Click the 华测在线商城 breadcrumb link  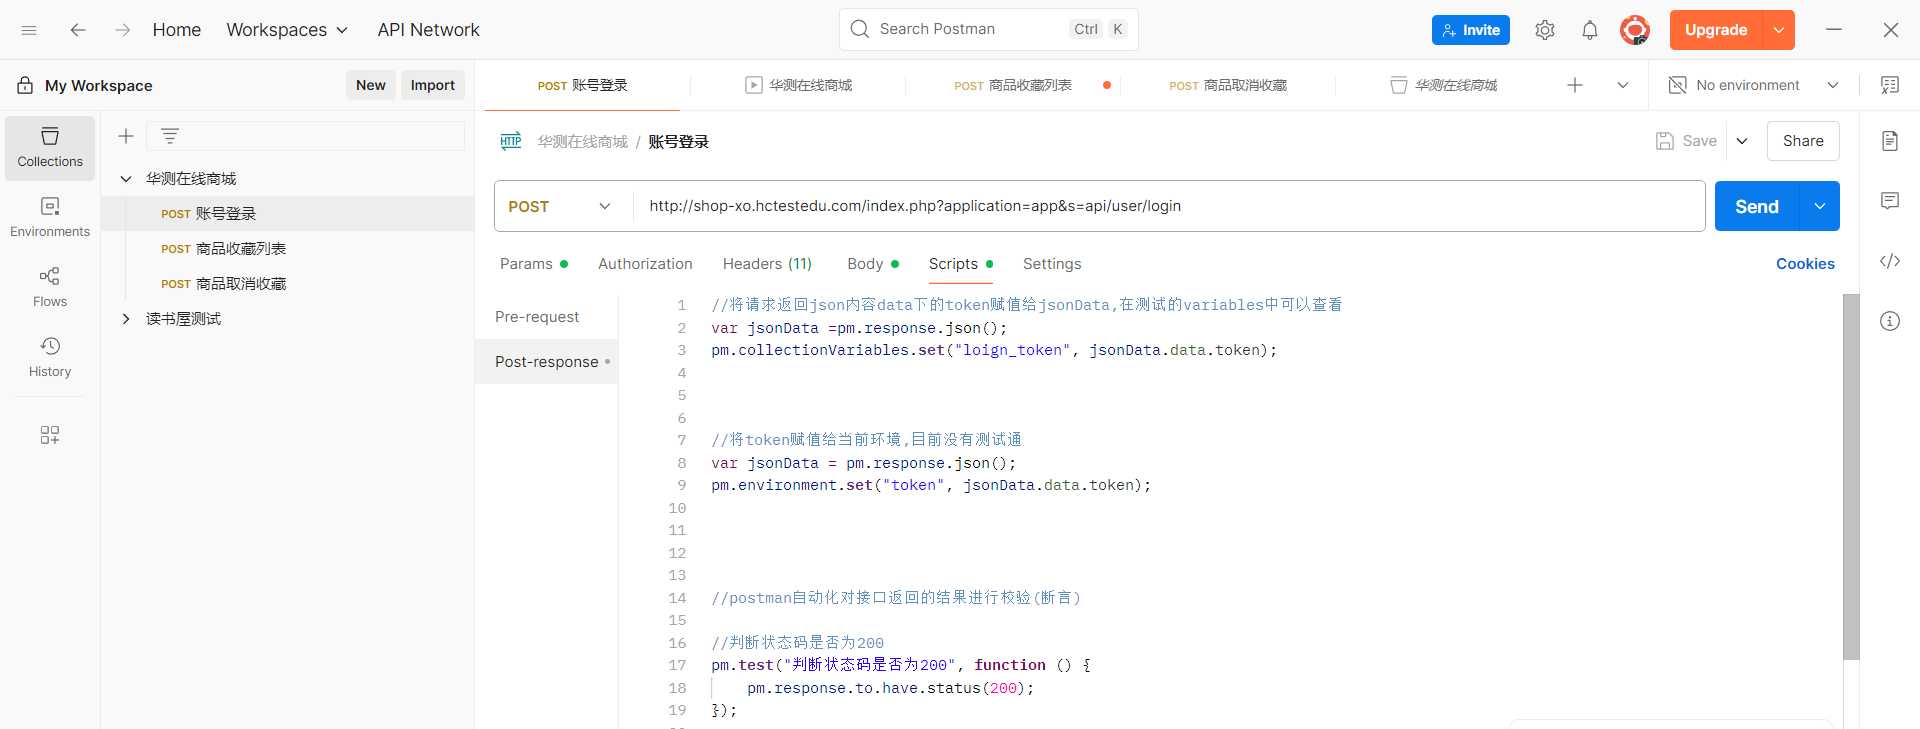[583, 142]
